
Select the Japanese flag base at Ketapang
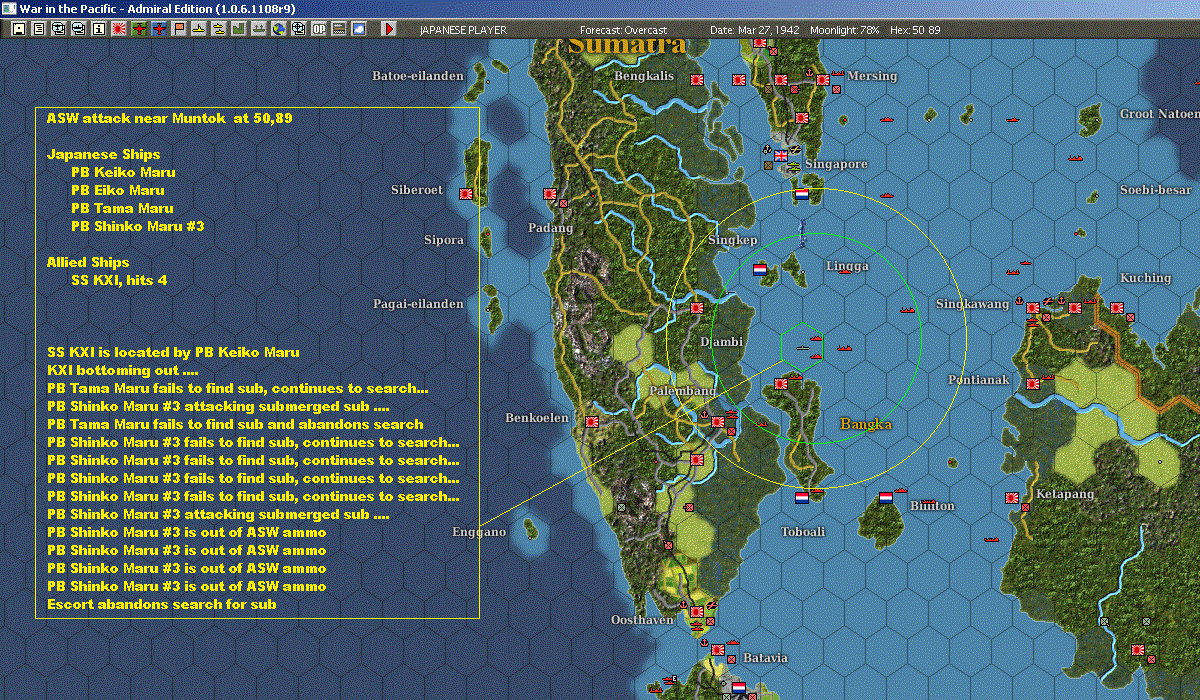click(x=1012, y=496)
